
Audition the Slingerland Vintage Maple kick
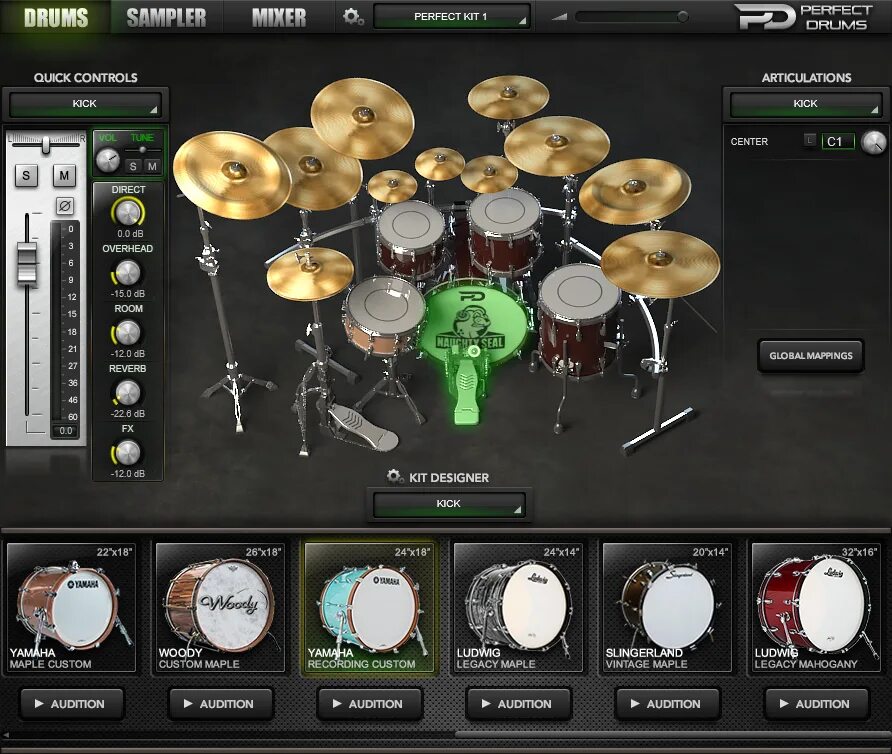pyautogui.click(x=668, y=704)
